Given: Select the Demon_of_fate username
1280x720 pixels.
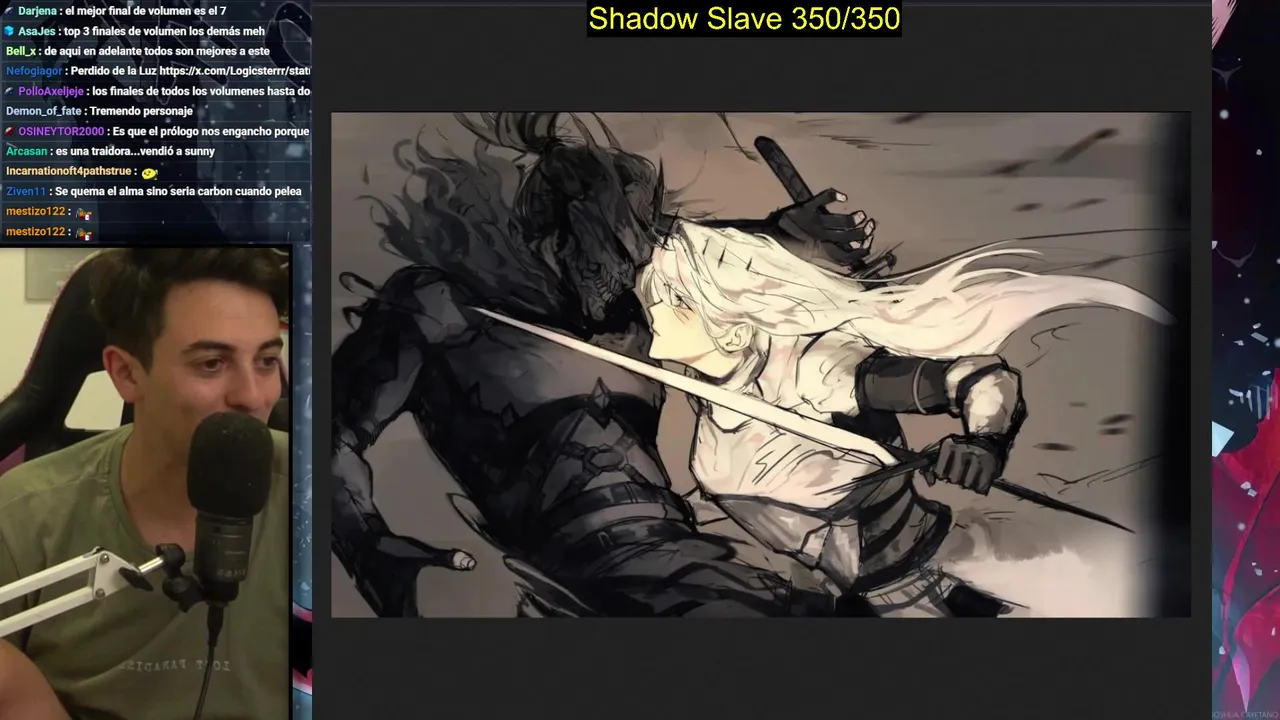Looking at the screenshot, I should click(x=43, y=111).
